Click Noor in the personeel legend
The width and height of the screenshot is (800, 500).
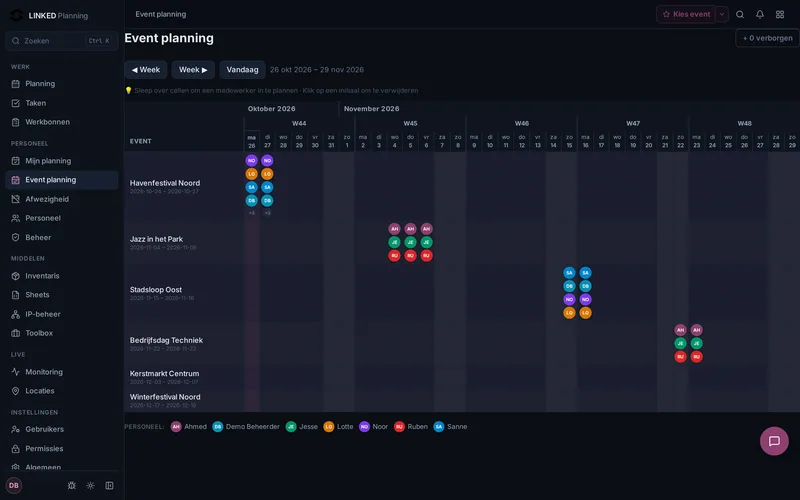click(373, 427)
